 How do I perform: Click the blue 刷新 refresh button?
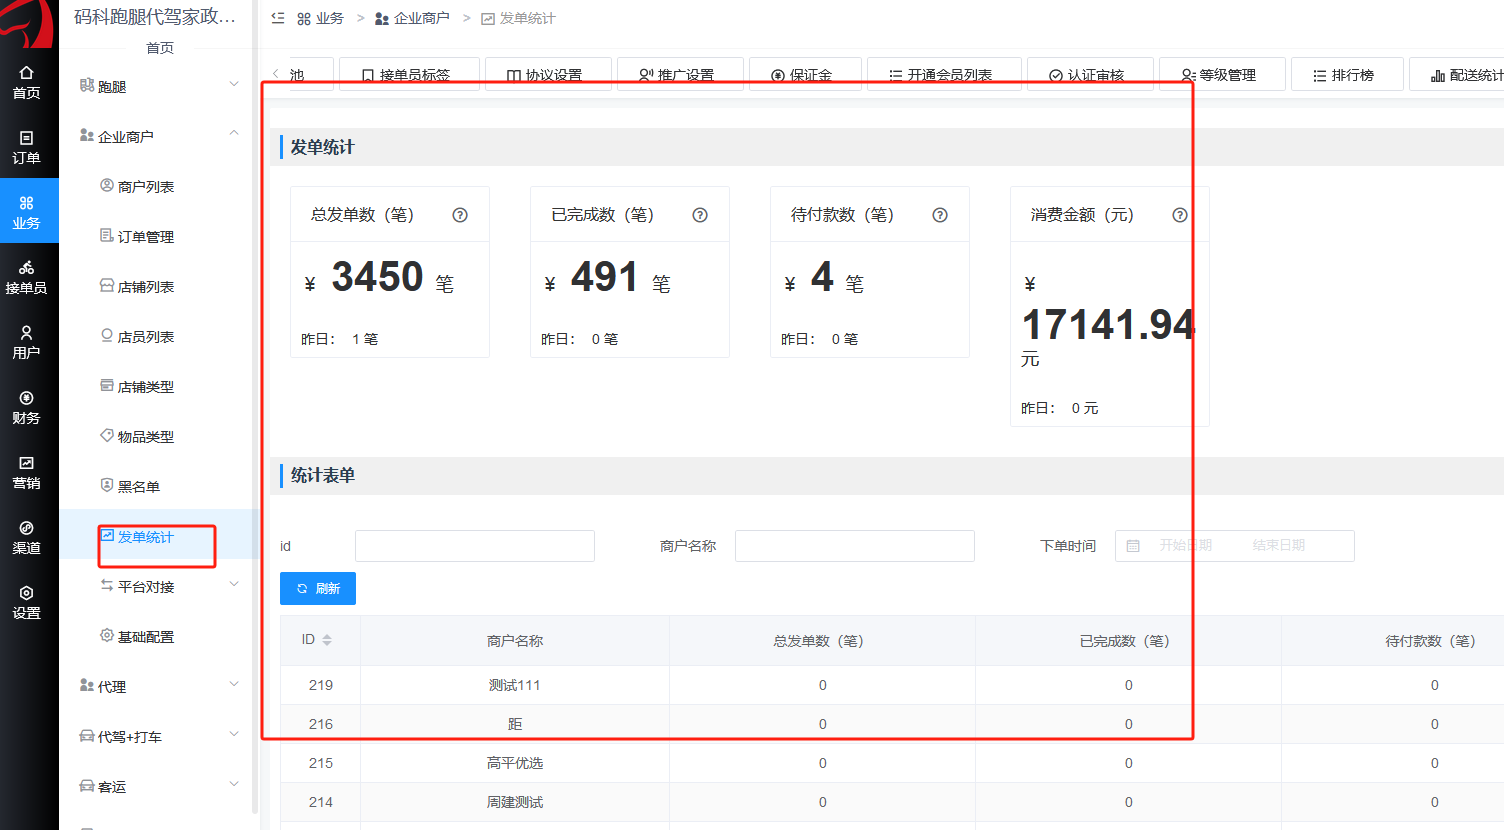tap(318, 588)
